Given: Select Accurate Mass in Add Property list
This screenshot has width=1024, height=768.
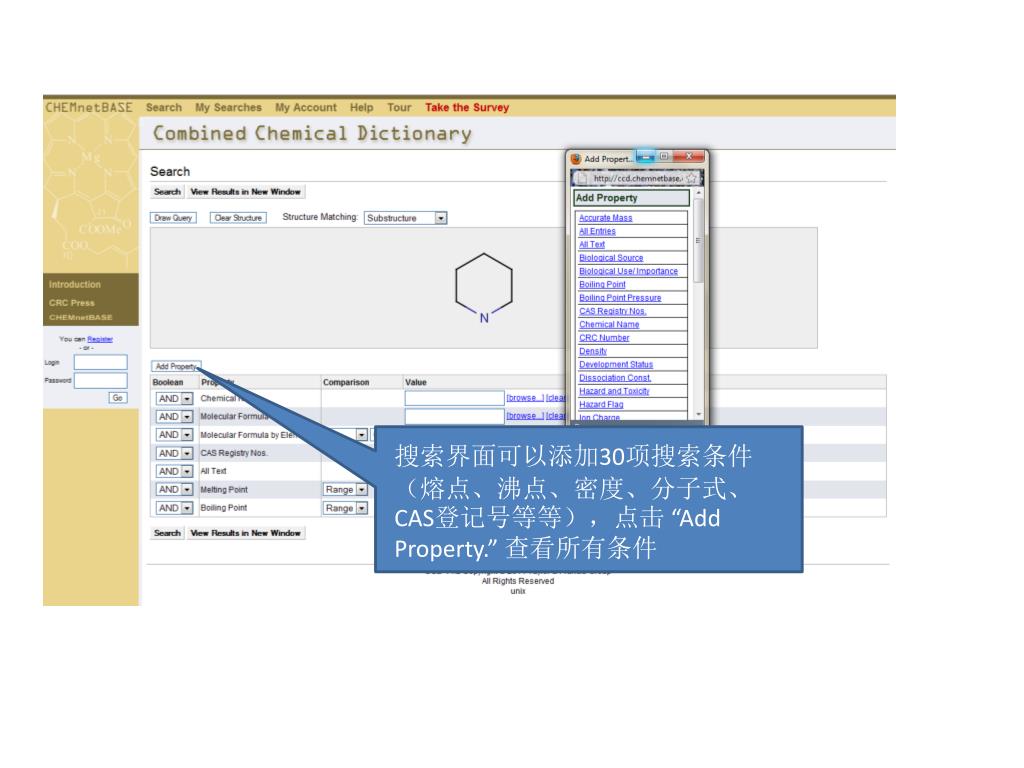Looking at the screenshot, I should pyautogui.click(x=605, y=218).
